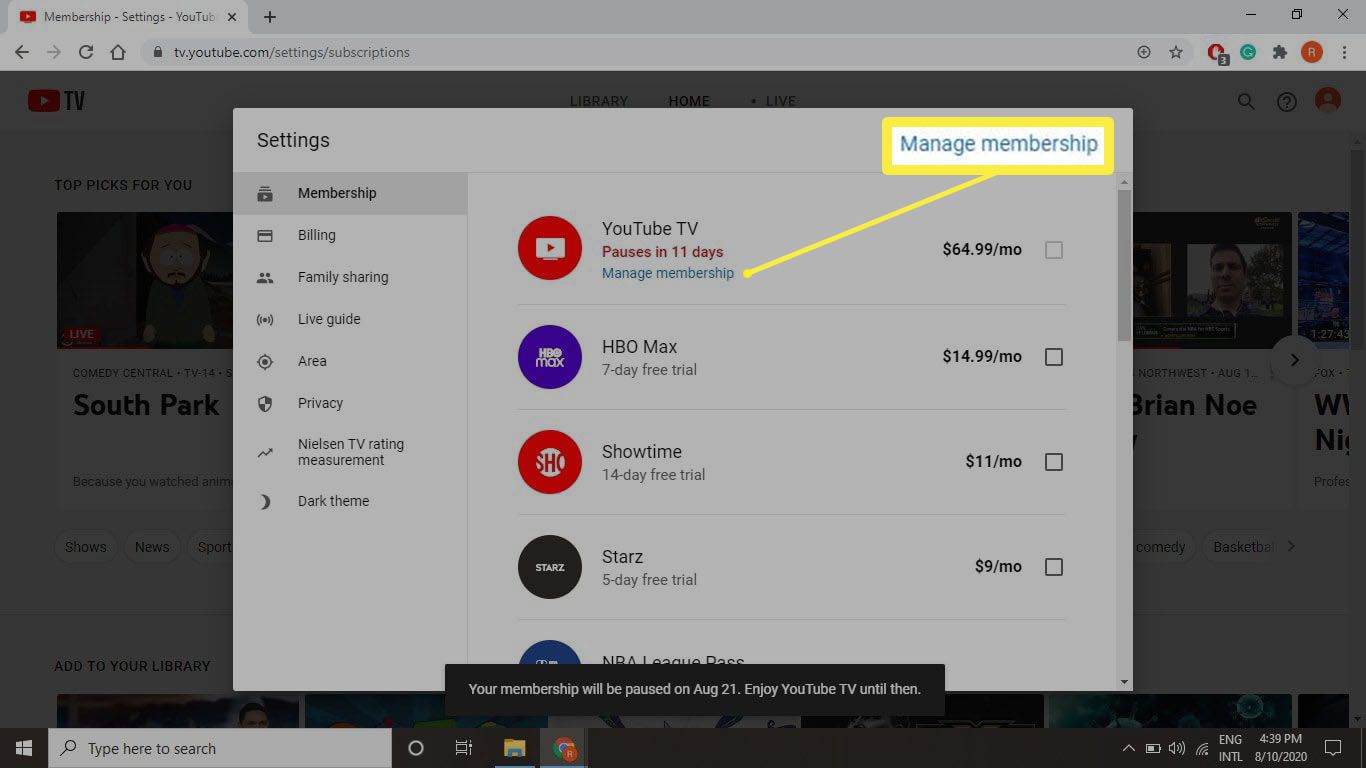Show hidden system tray icons
1366x768 pixels.
pos(1129,748)
